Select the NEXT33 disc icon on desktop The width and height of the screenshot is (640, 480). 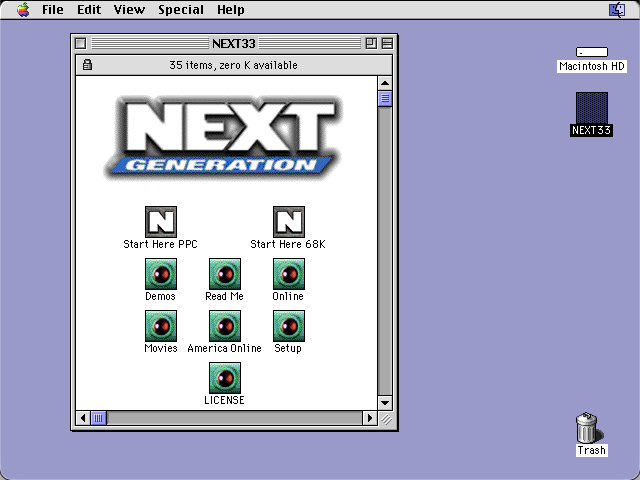[592, 108]
